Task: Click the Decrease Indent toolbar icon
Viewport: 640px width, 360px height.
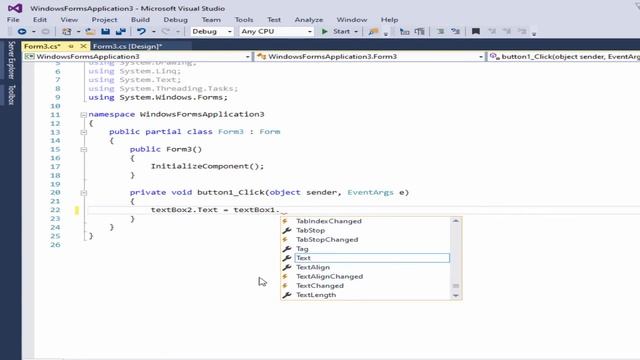Action: 440,31
